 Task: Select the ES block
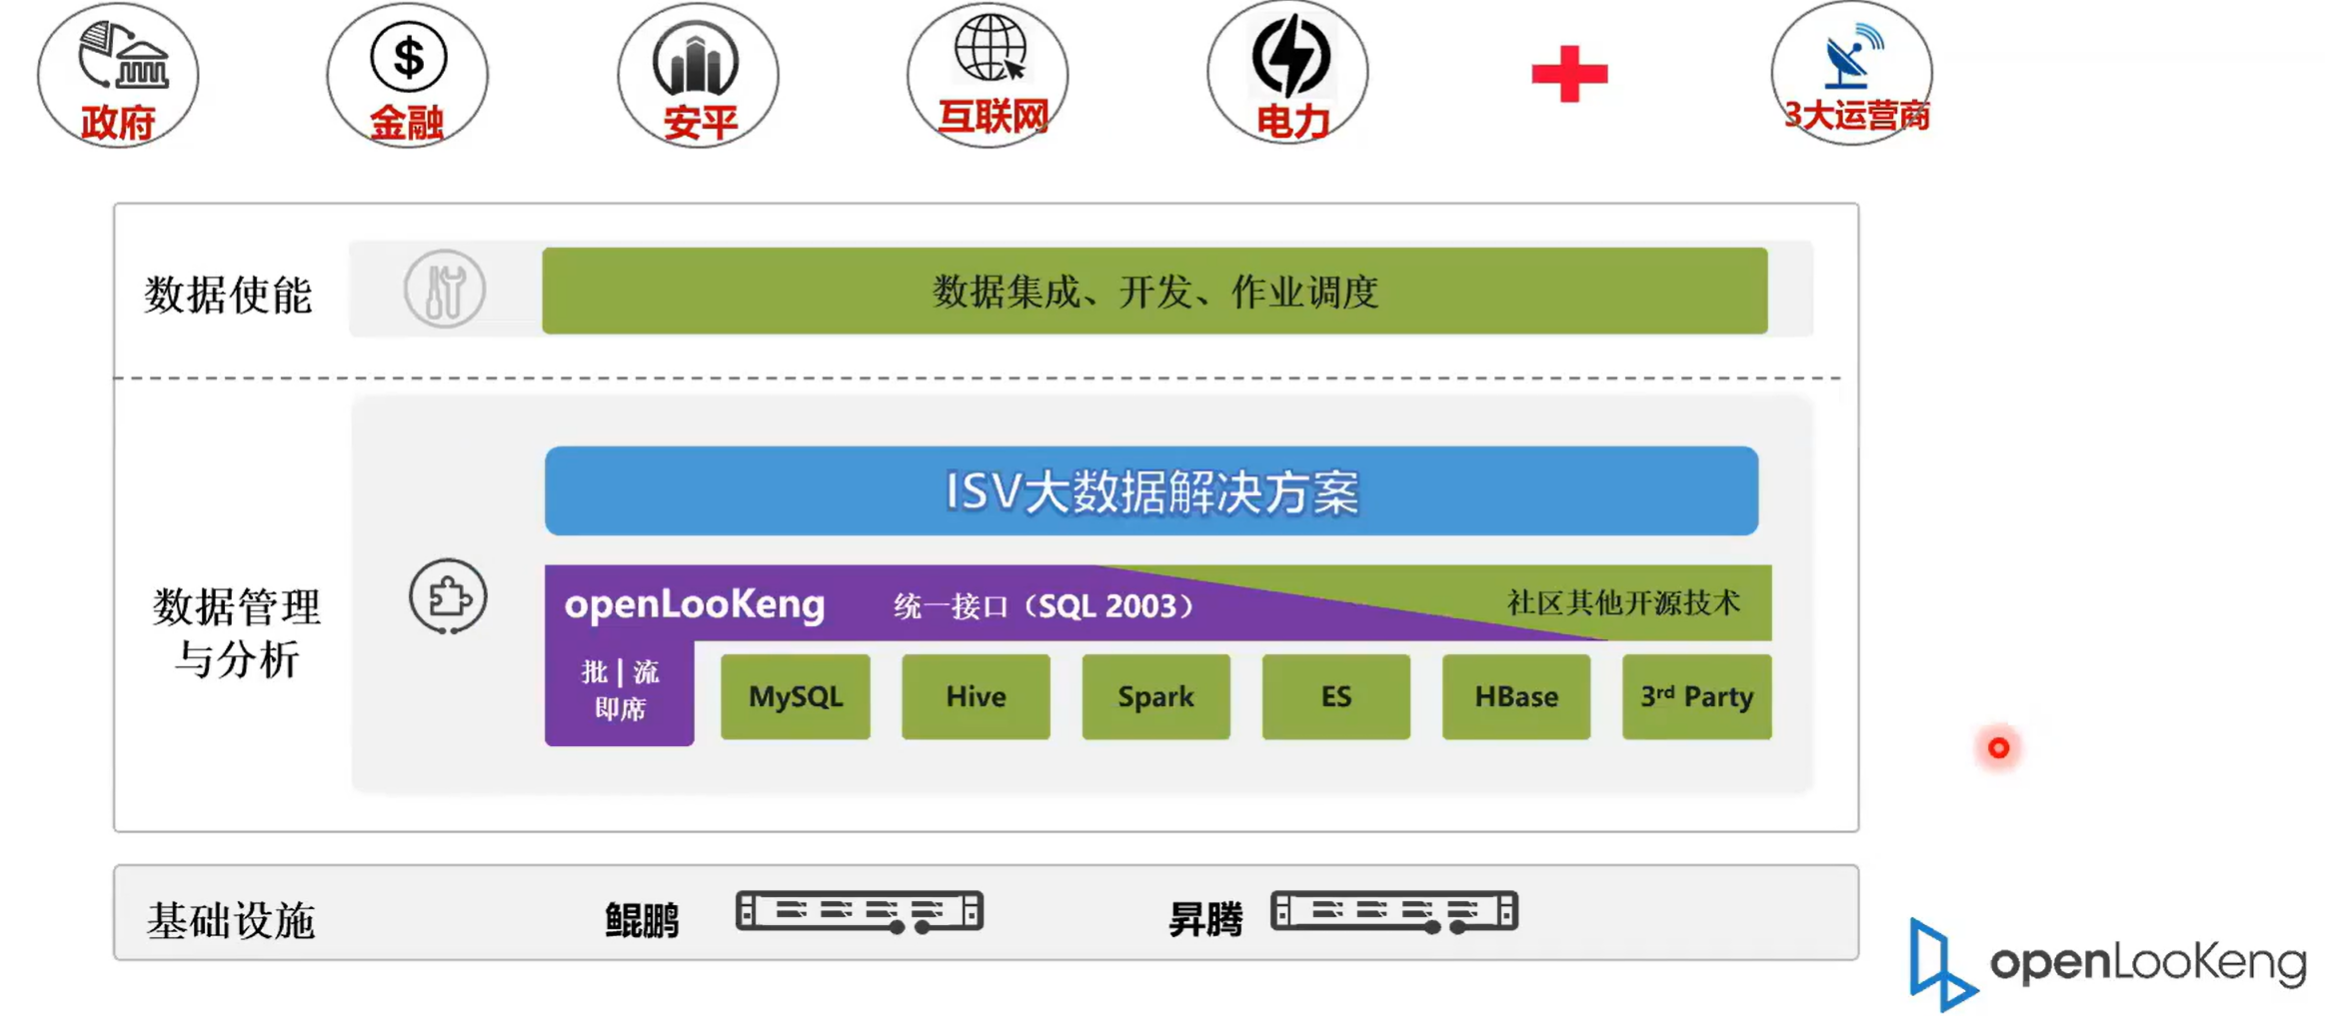click(1336, 697)
